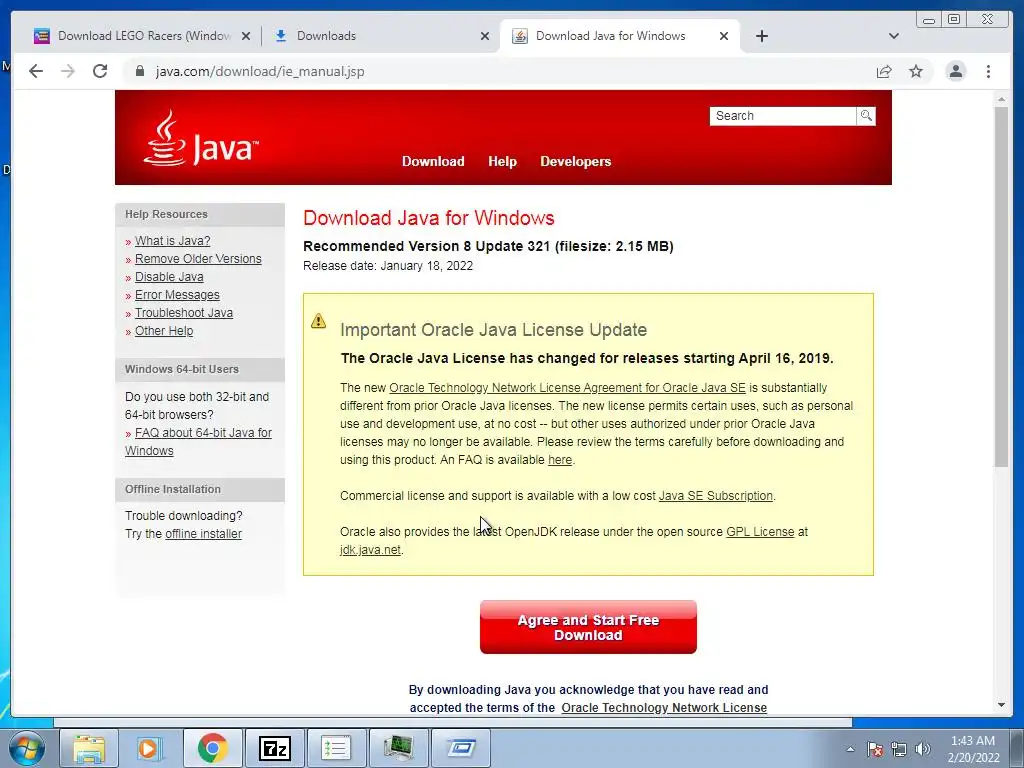Open the Help menu item
Image resolution: width=1024 pixels, height=768 pixels.
click(502, 161)
